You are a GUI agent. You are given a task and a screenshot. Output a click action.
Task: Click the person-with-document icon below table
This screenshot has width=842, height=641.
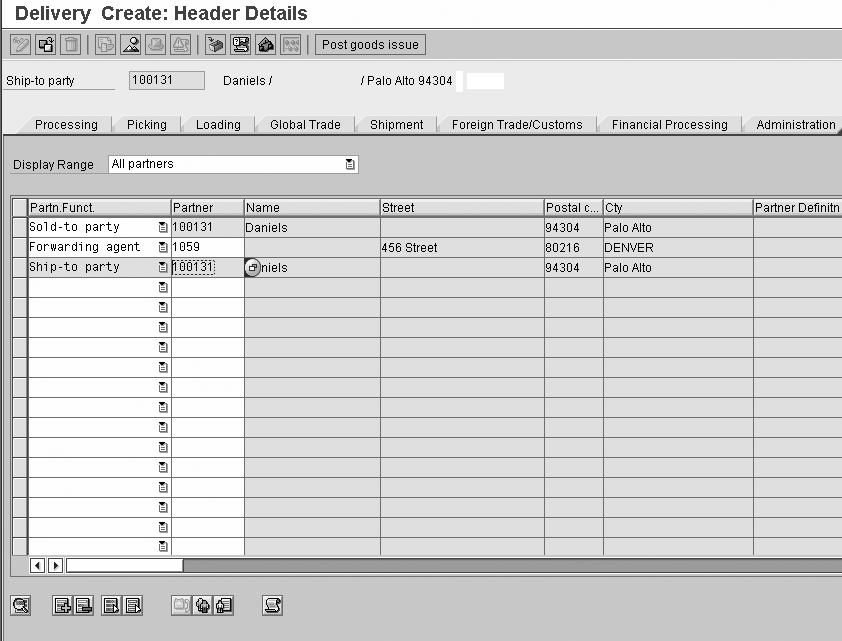(223, 606)
